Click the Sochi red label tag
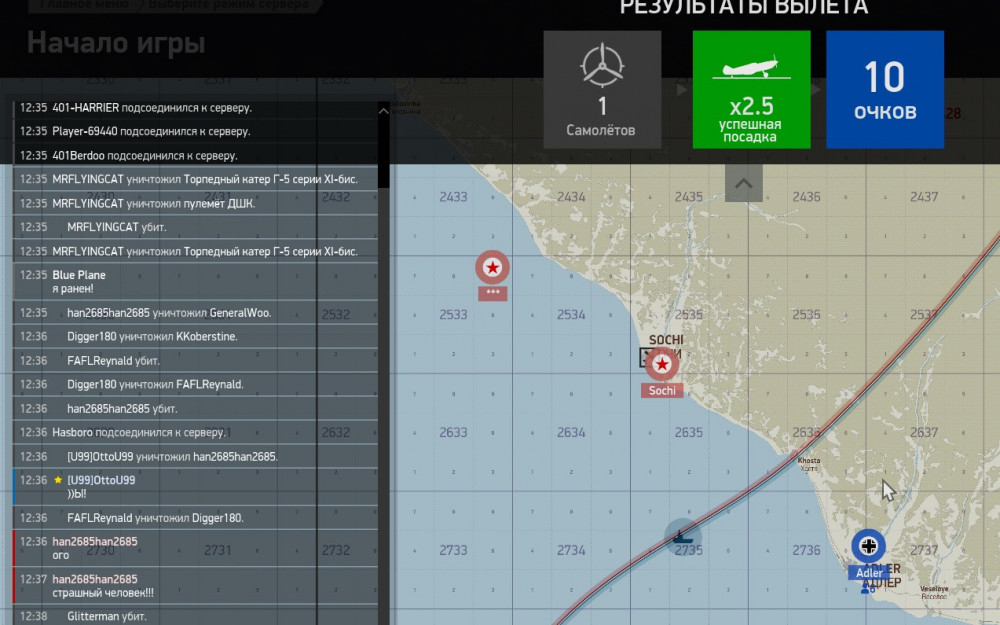 662,390
